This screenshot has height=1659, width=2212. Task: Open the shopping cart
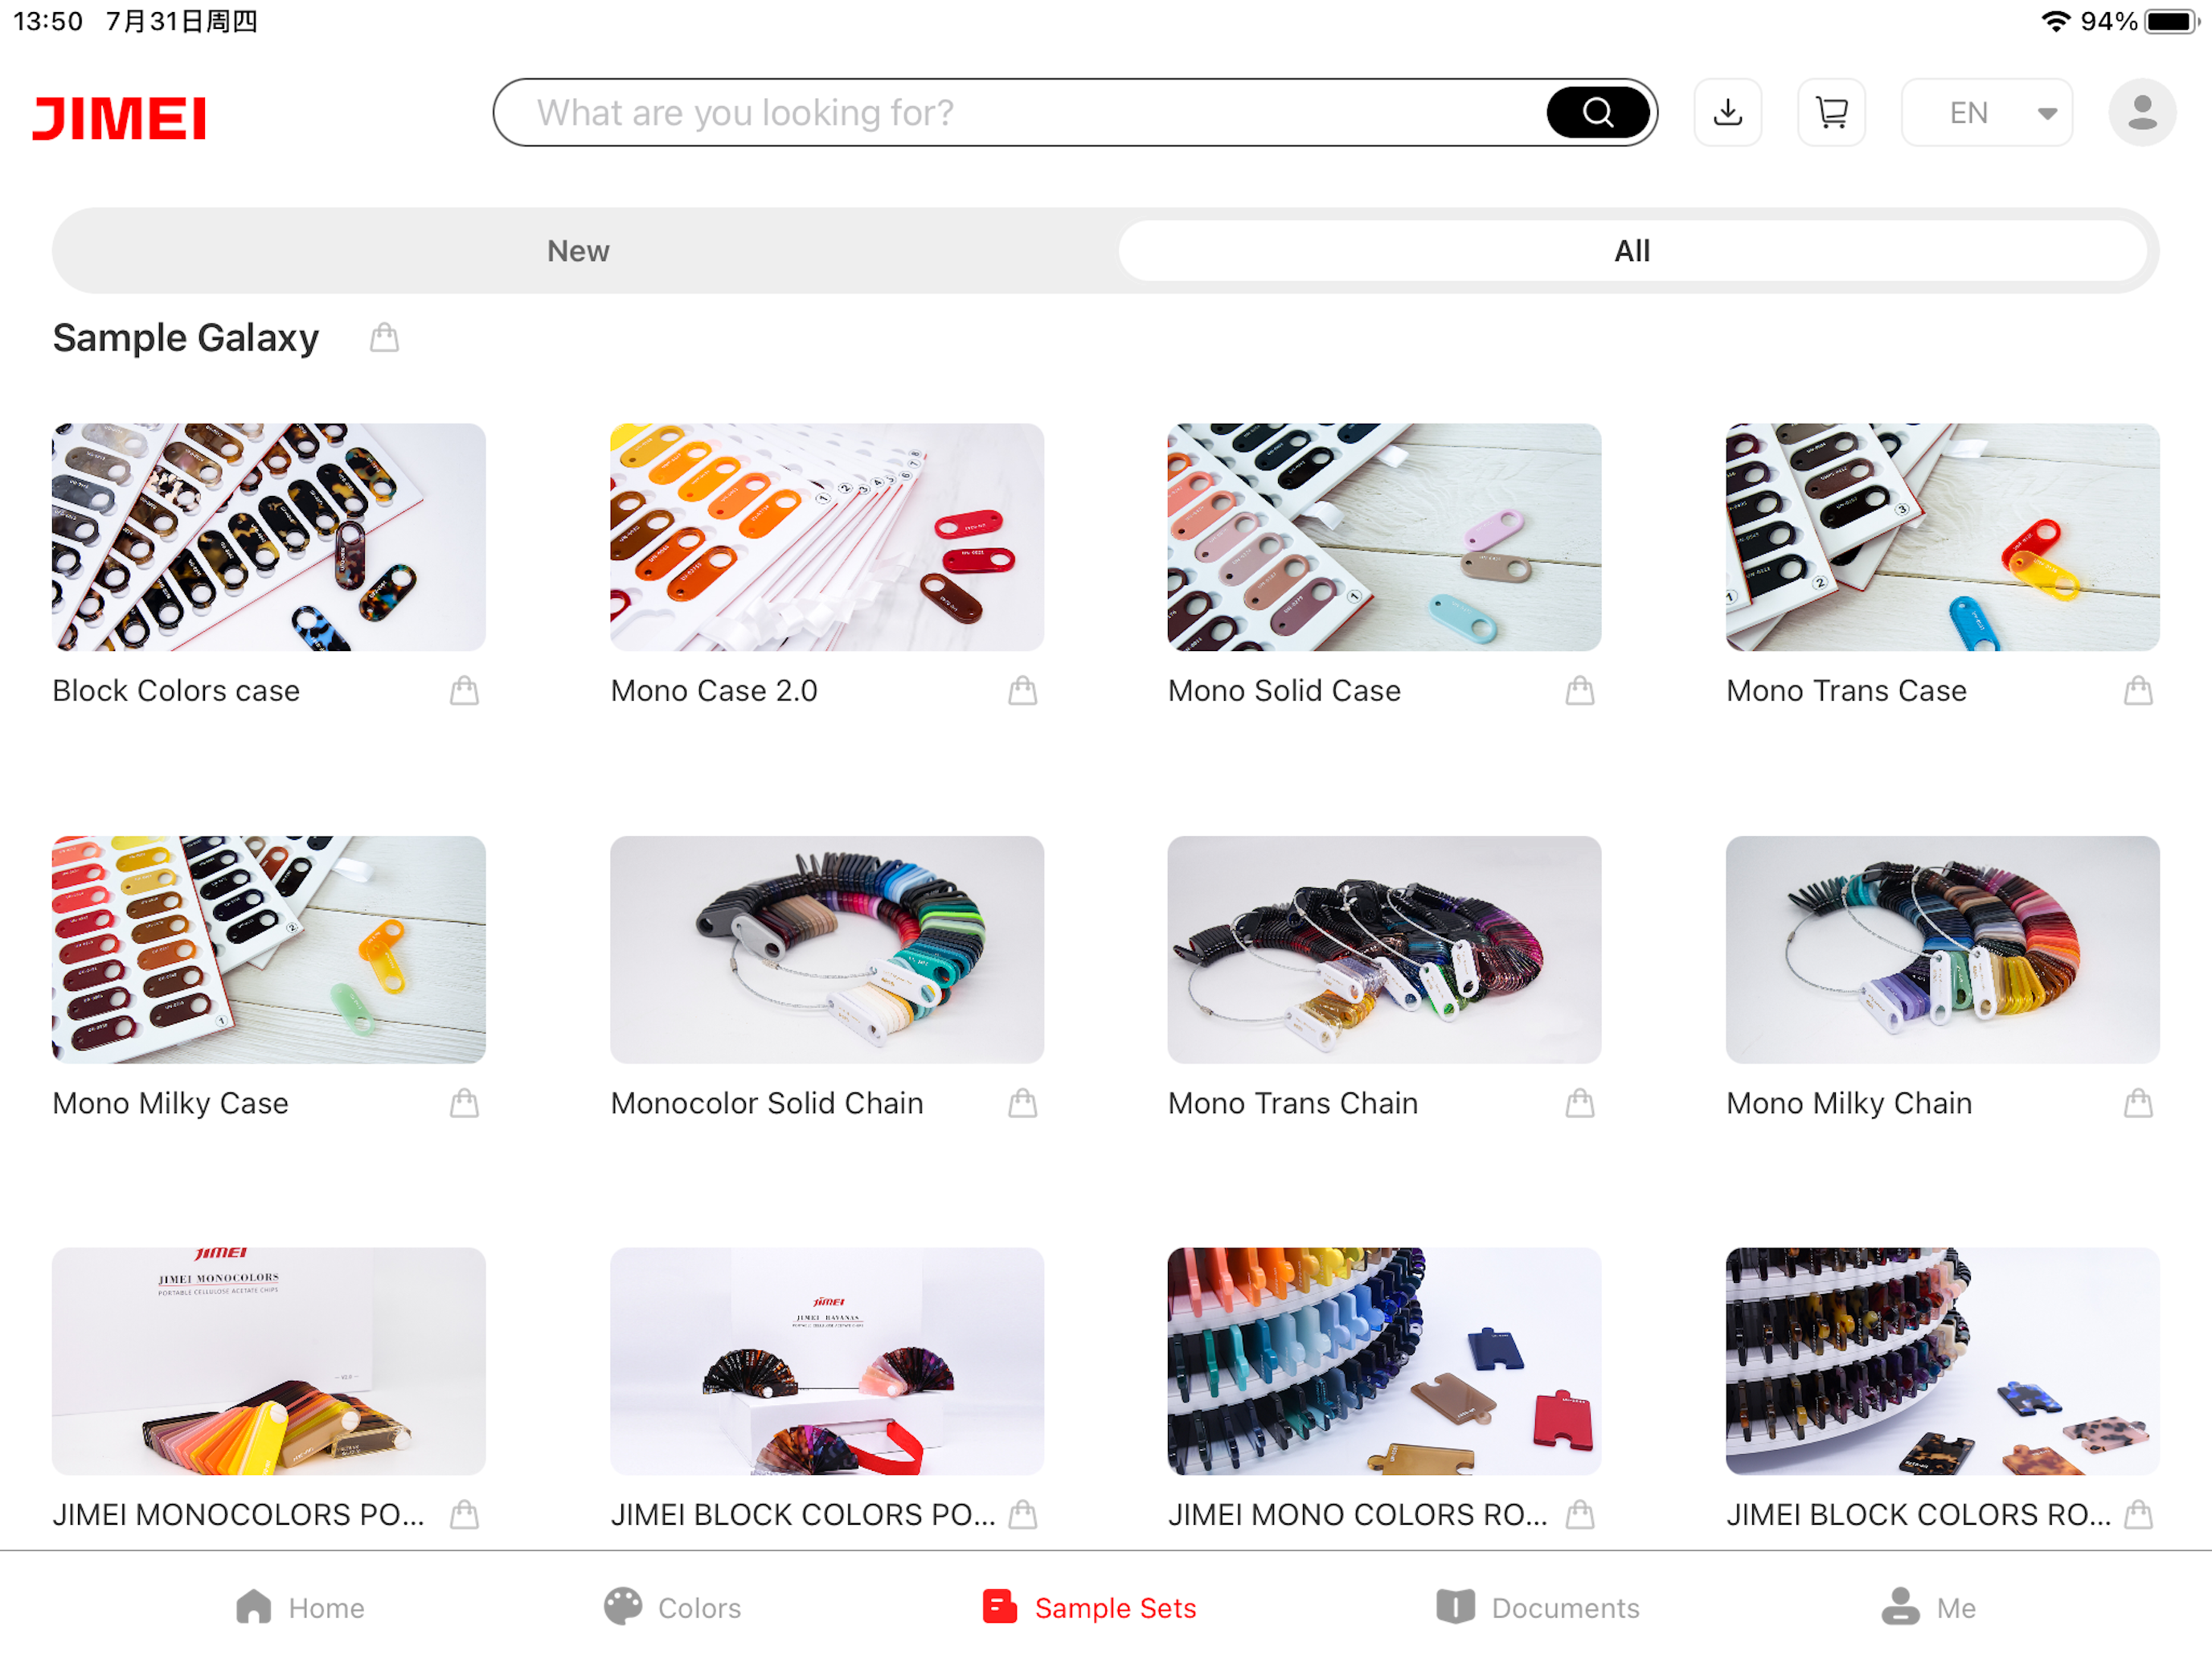(1831, 112)
